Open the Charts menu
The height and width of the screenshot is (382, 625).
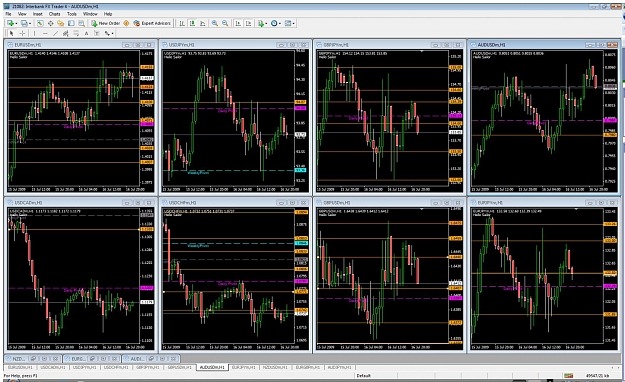(55, 14)
